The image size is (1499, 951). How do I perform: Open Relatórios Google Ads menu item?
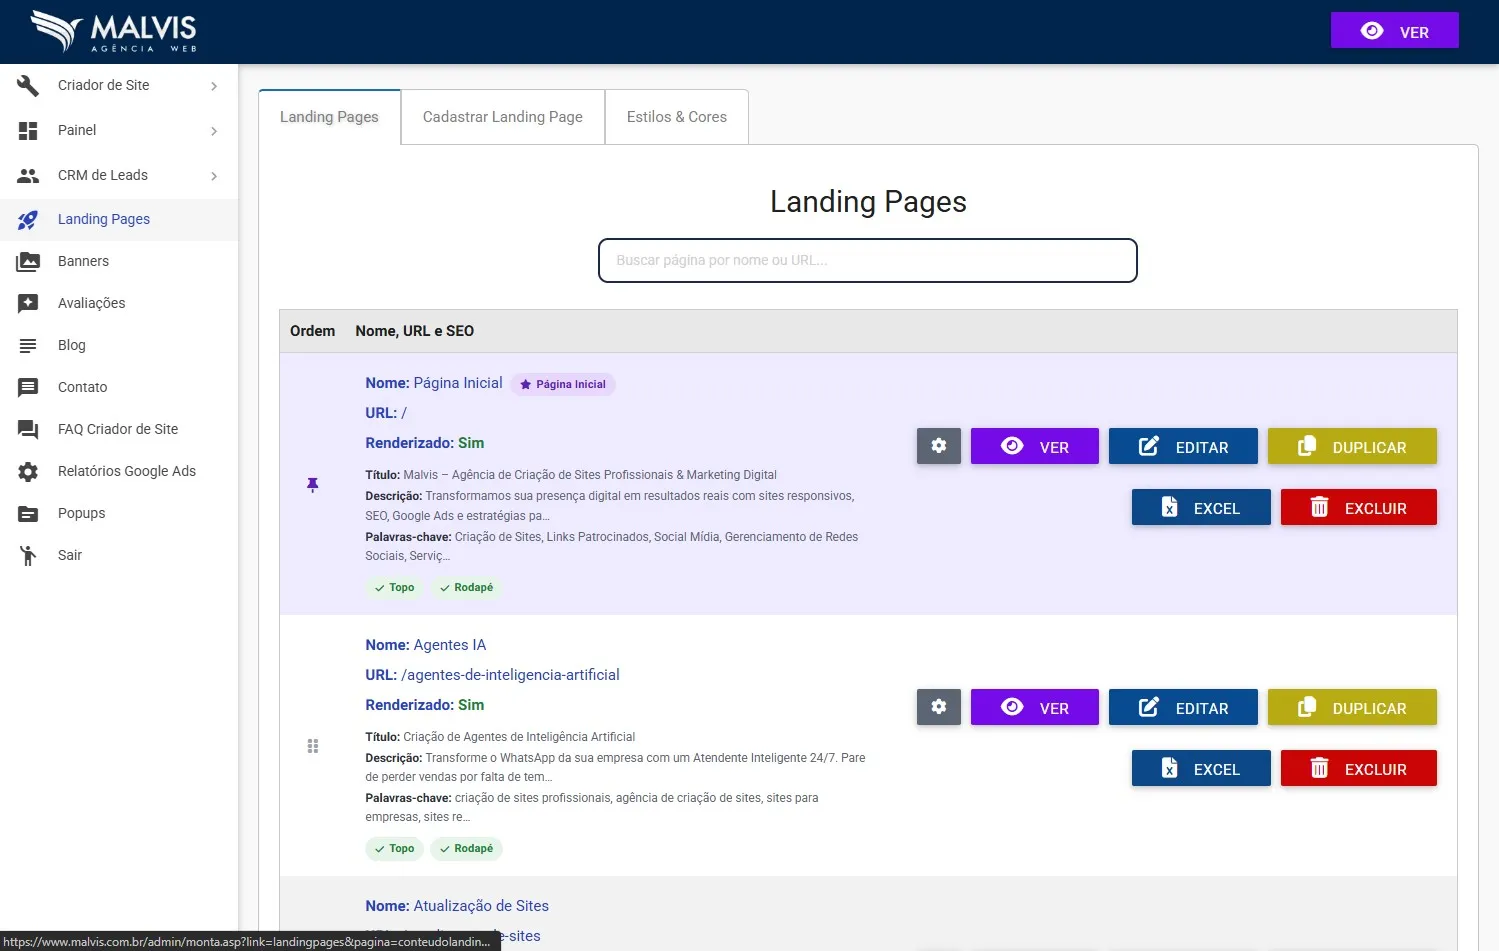tap(119, 471)
